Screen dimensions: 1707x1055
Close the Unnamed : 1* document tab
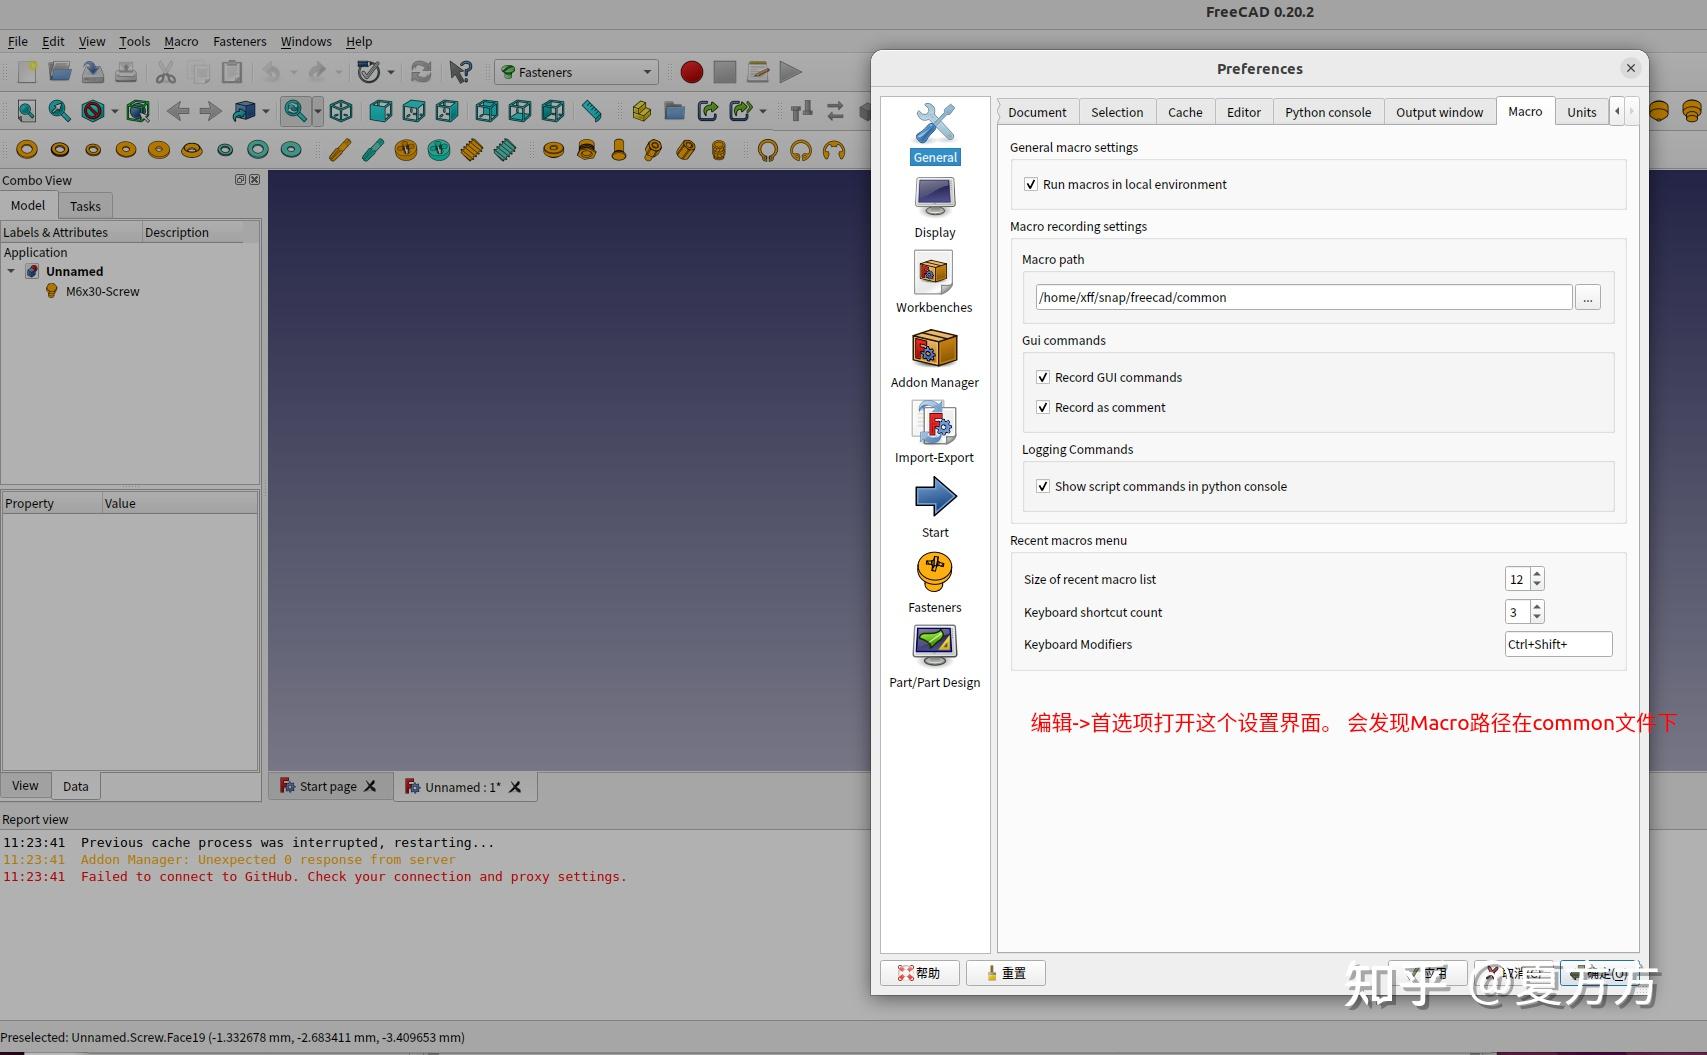coord(515,787)
